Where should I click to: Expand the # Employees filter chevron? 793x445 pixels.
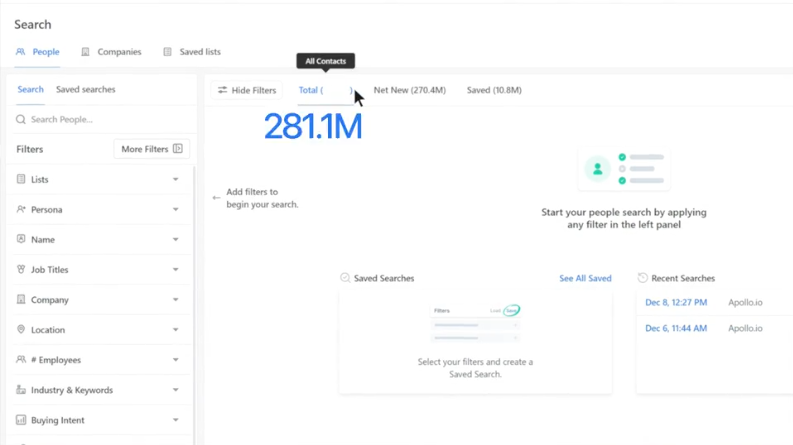click(x=175, y=360)
